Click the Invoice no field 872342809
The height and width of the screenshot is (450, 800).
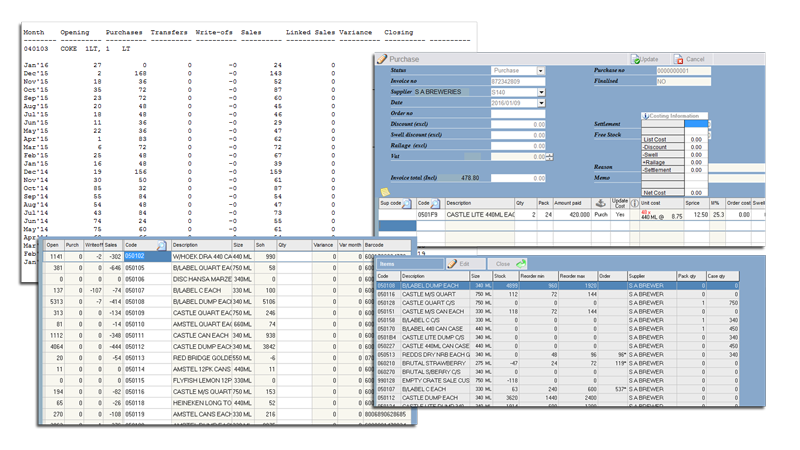coord(517,81)
